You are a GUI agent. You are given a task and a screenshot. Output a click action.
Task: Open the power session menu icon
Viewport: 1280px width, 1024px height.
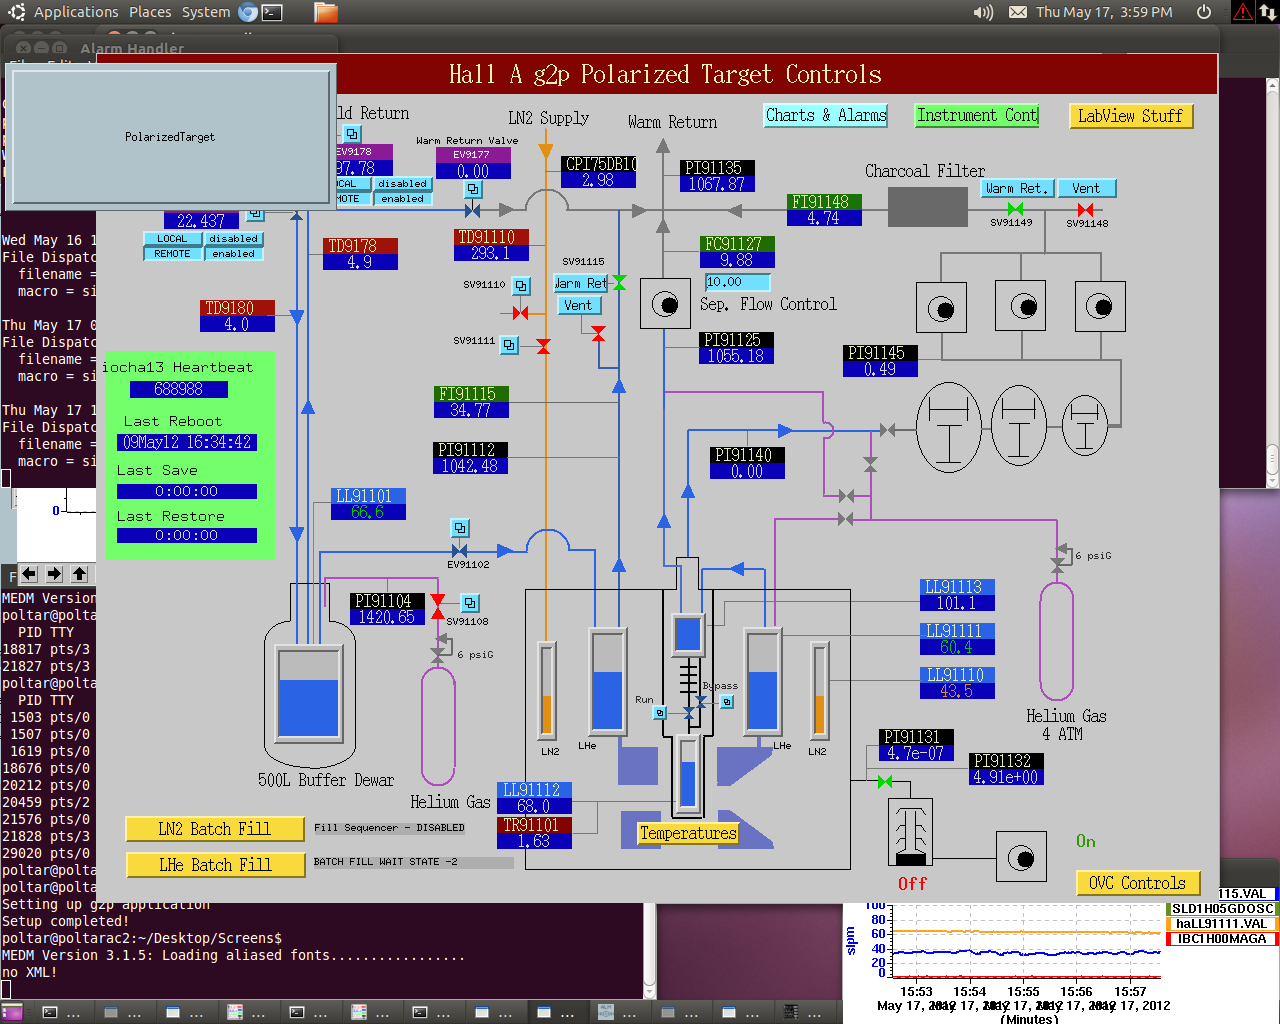(x=1204, y=12)
